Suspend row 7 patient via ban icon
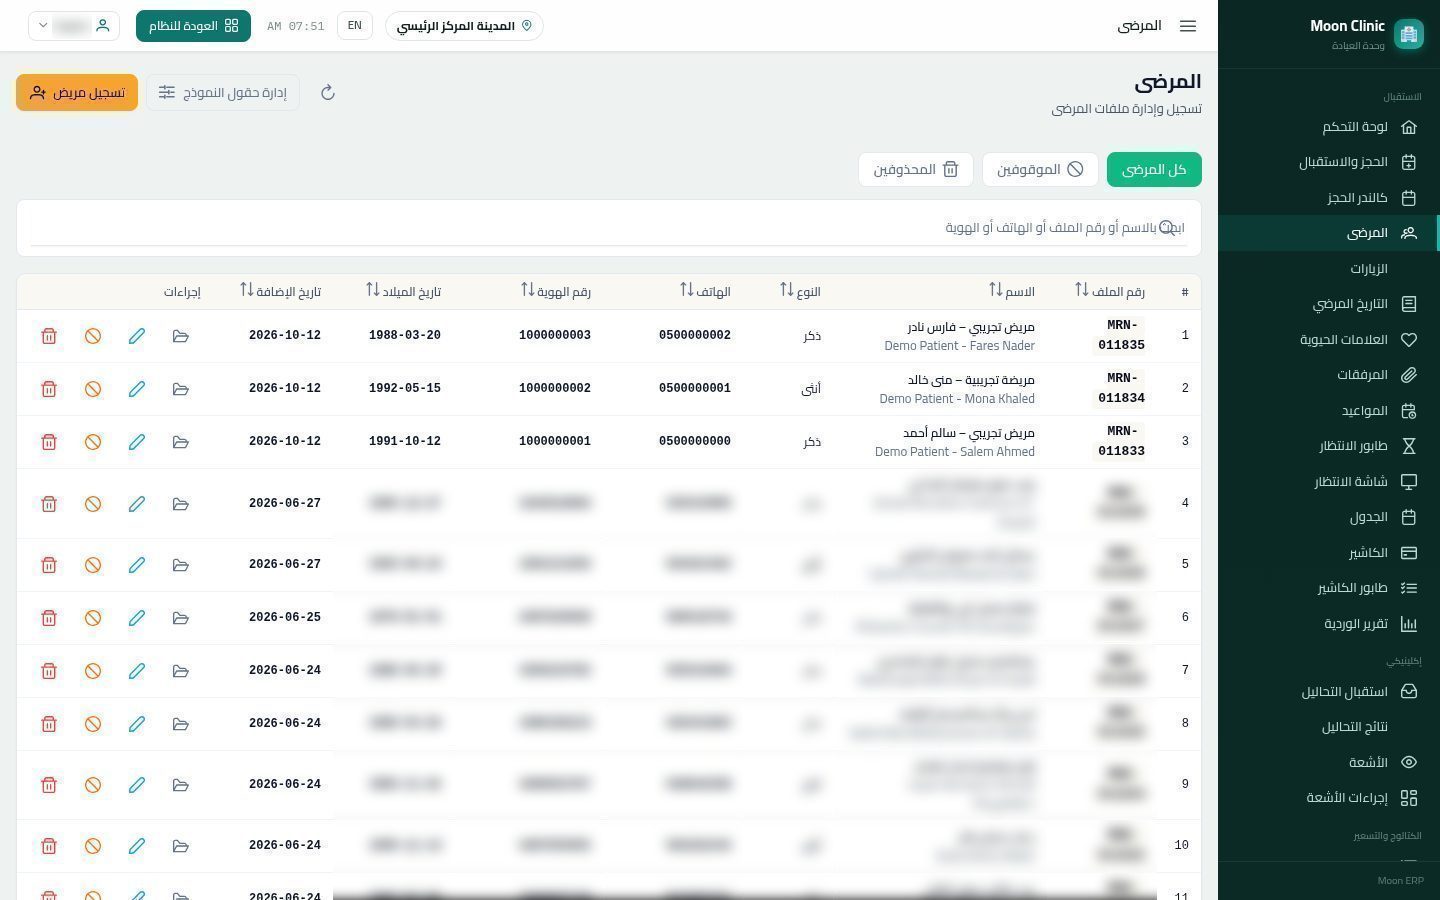The width and height of the screenshot is (1440, 900). 93,671
